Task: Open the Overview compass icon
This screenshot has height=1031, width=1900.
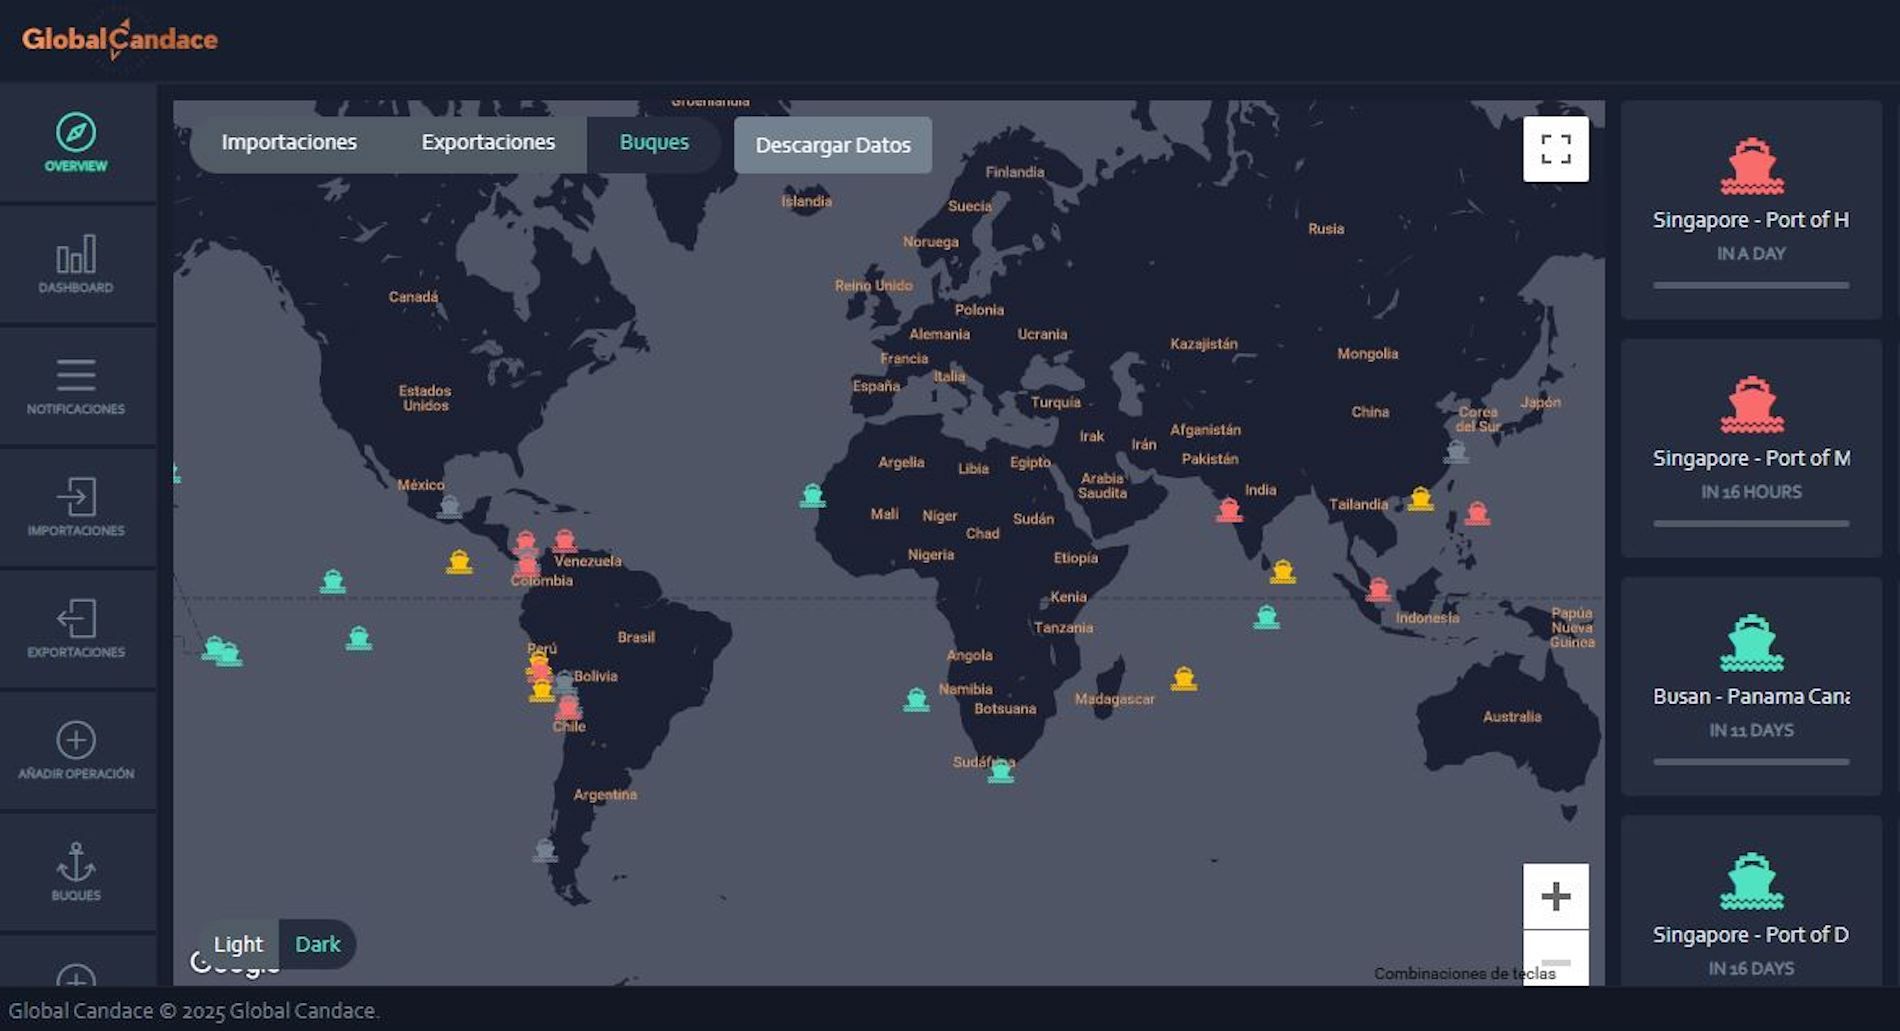Action: [76, 133]
